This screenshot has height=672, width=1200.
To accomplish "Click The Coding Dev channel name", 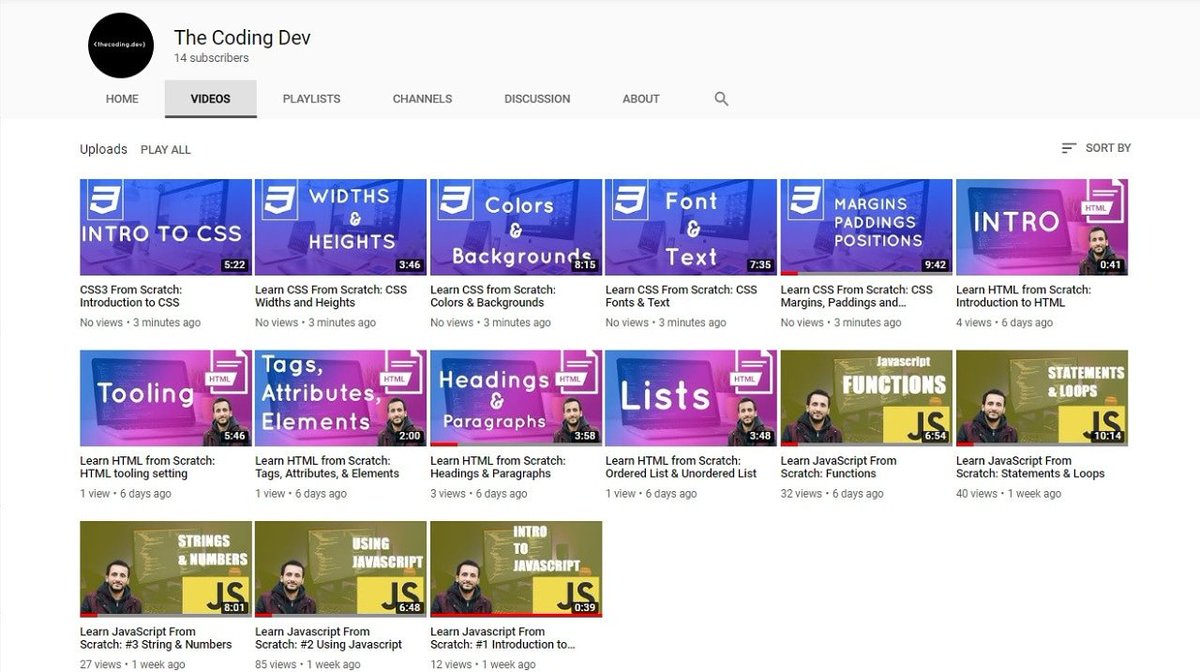I will [x=242, y=37].
